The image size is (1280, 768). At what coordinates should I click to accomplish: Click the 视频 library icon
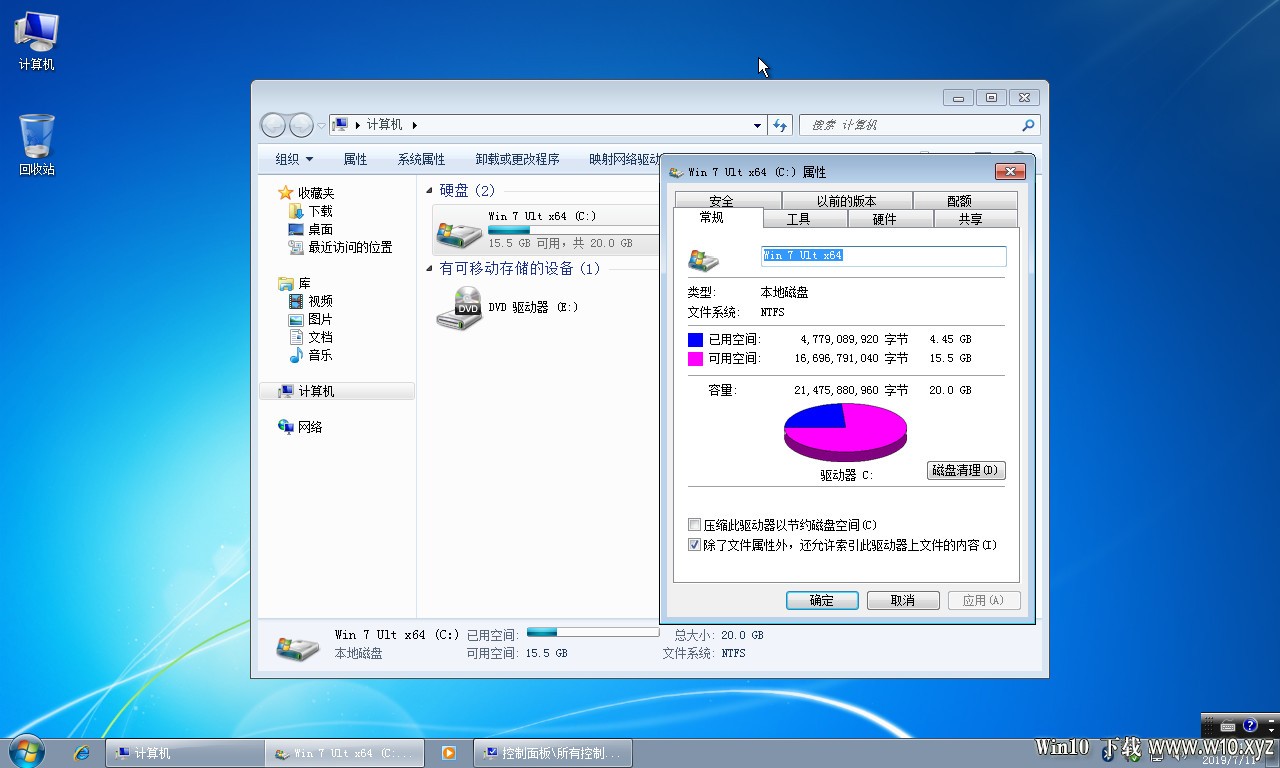pos(296,301)
